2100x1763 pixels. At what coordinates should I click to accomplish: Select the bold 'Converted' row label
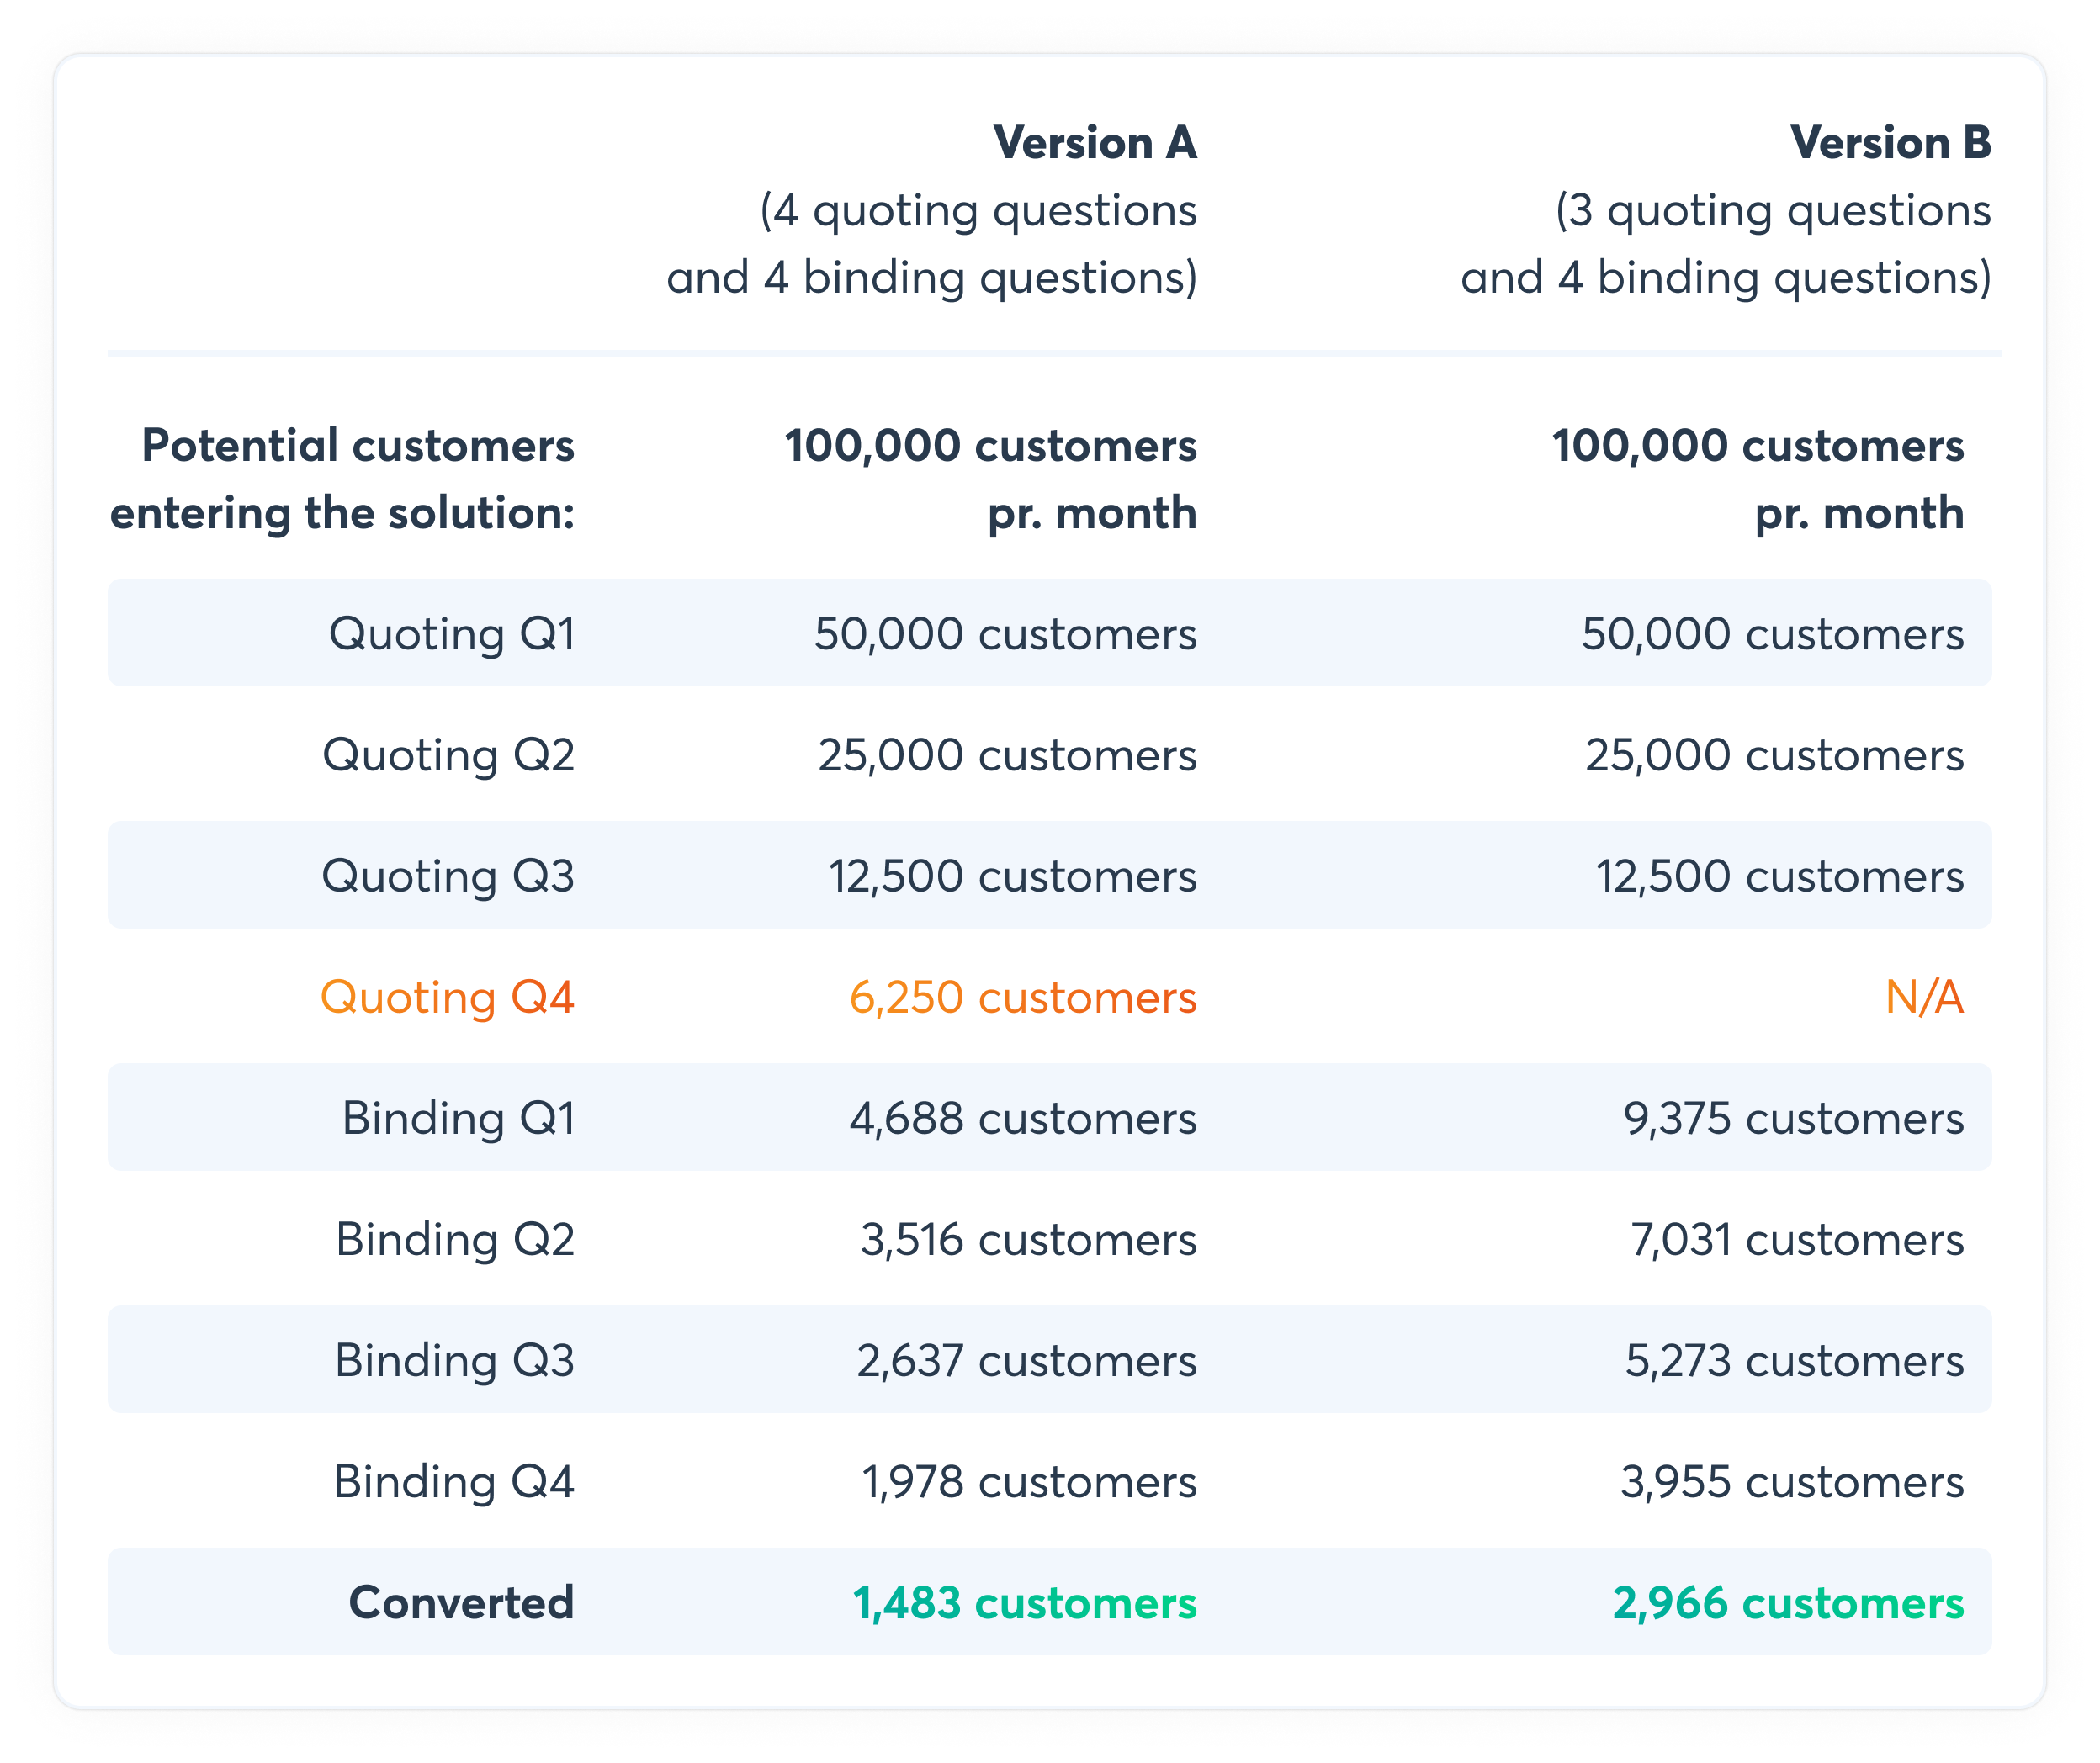pos(462,1602)
